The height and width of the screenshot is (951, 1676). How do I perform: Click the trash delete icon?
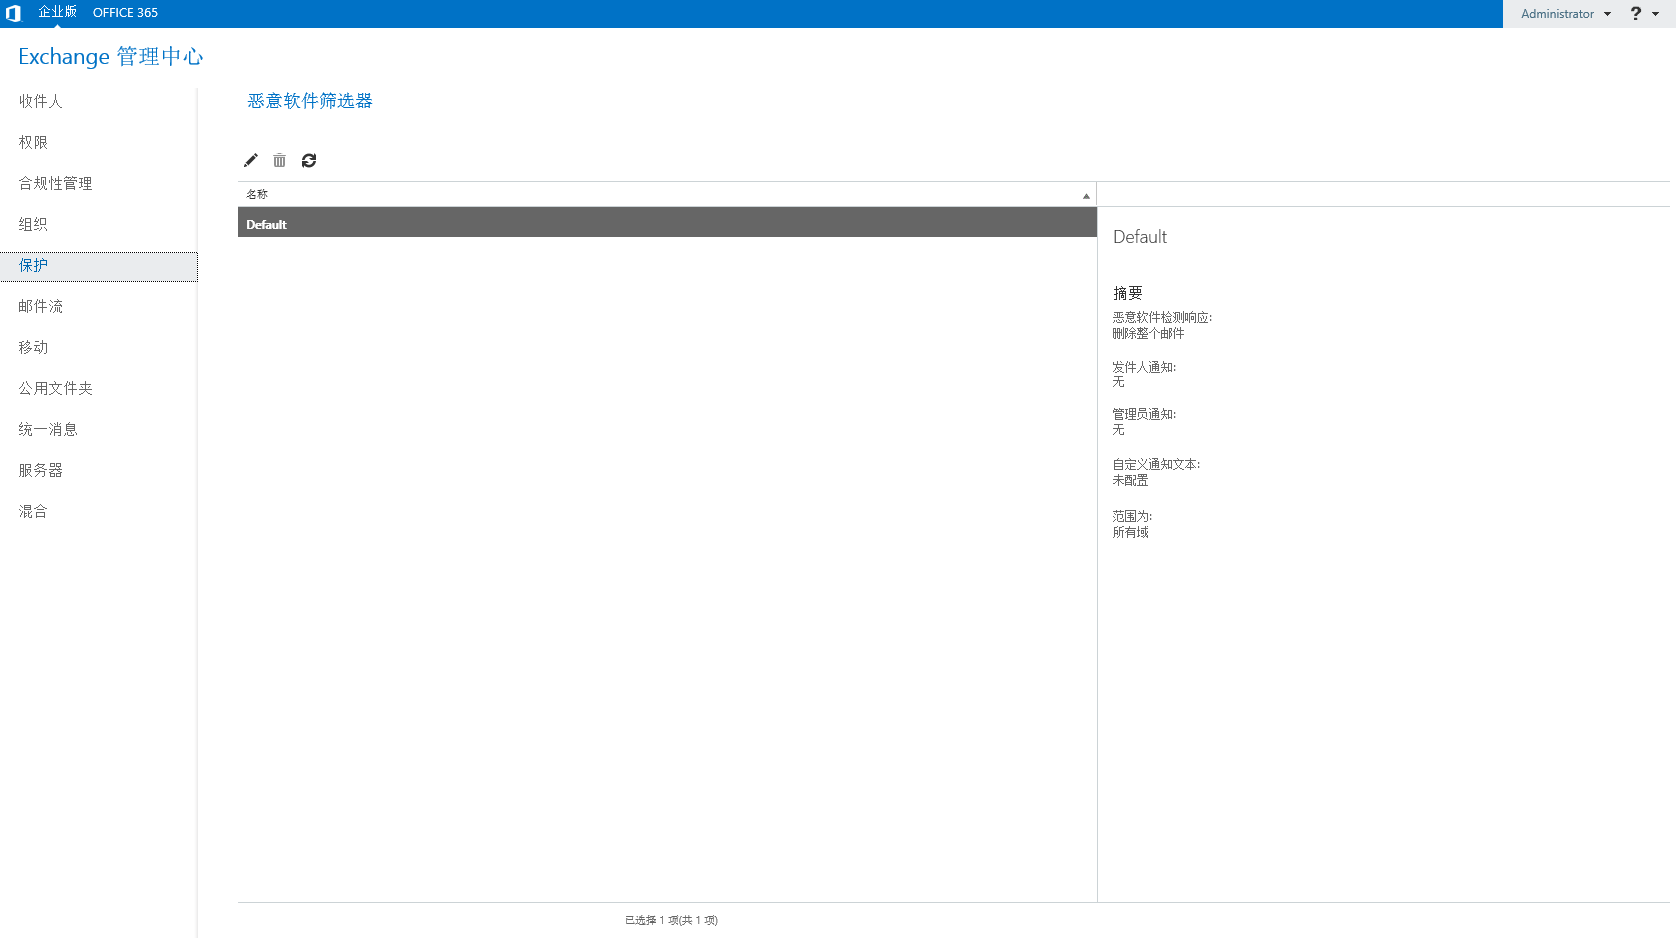[280, 160]
